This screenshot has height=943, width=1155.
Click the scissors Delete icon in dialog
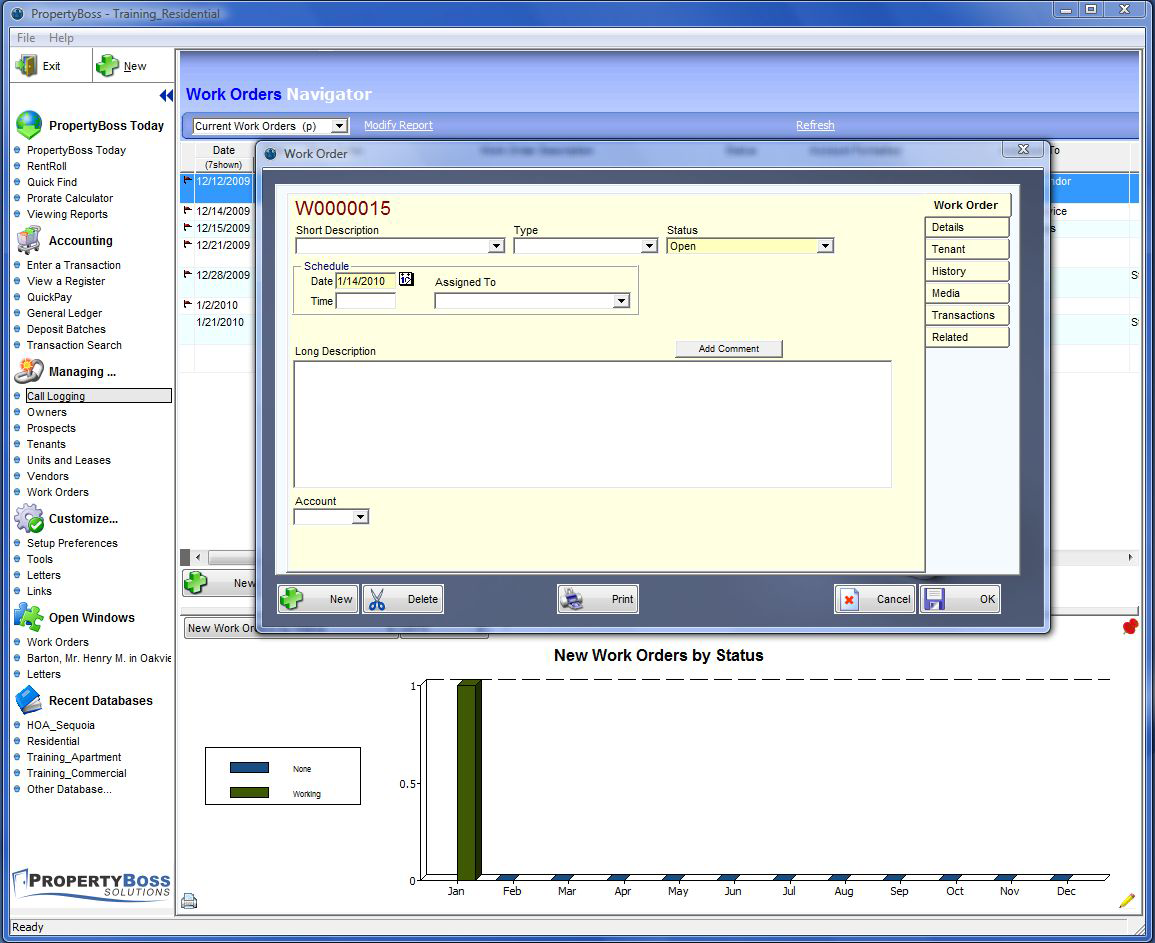point(377,599)
